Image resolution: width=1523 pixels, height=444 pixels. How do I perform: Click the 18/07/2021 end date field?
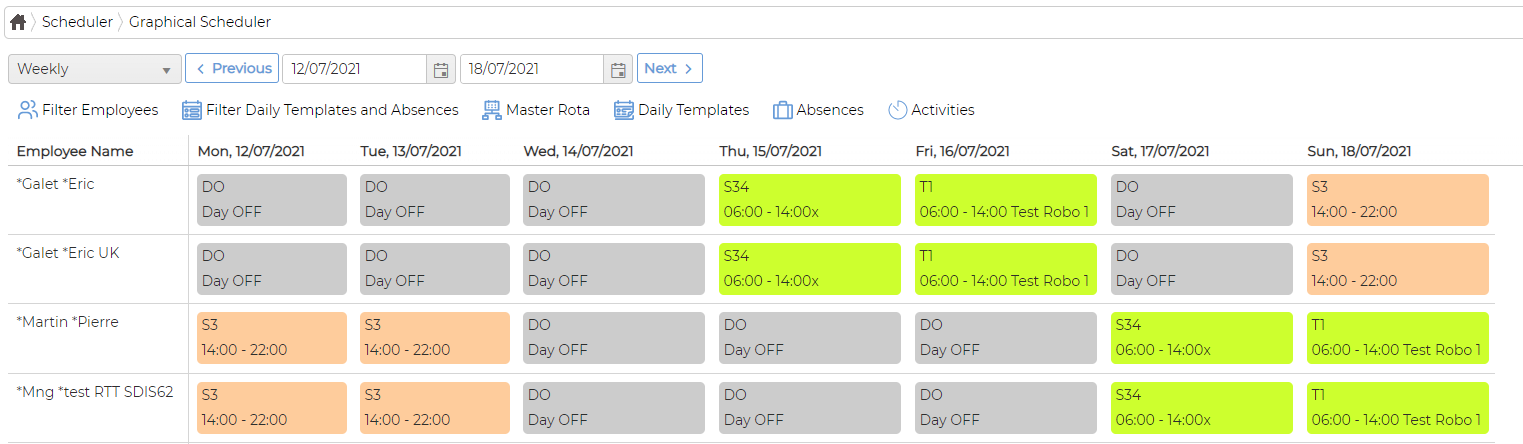pos(532,69)
